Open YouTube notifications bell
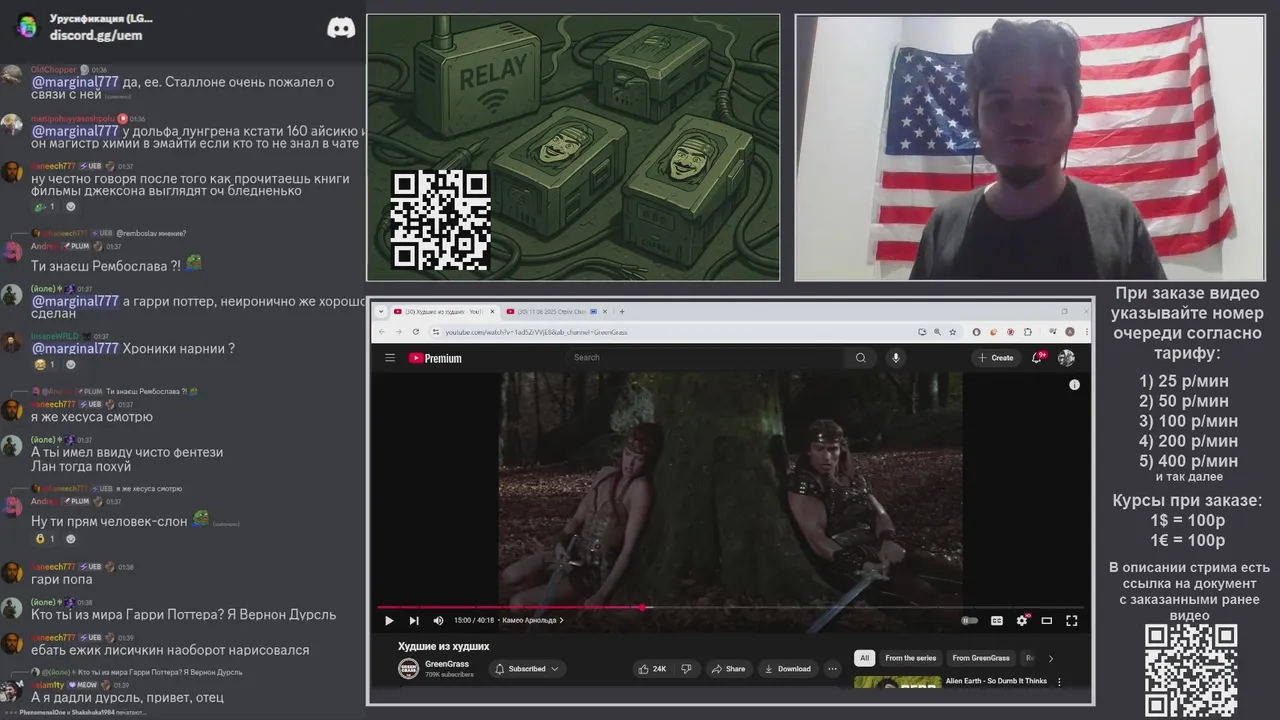 tap(1038, 357)
